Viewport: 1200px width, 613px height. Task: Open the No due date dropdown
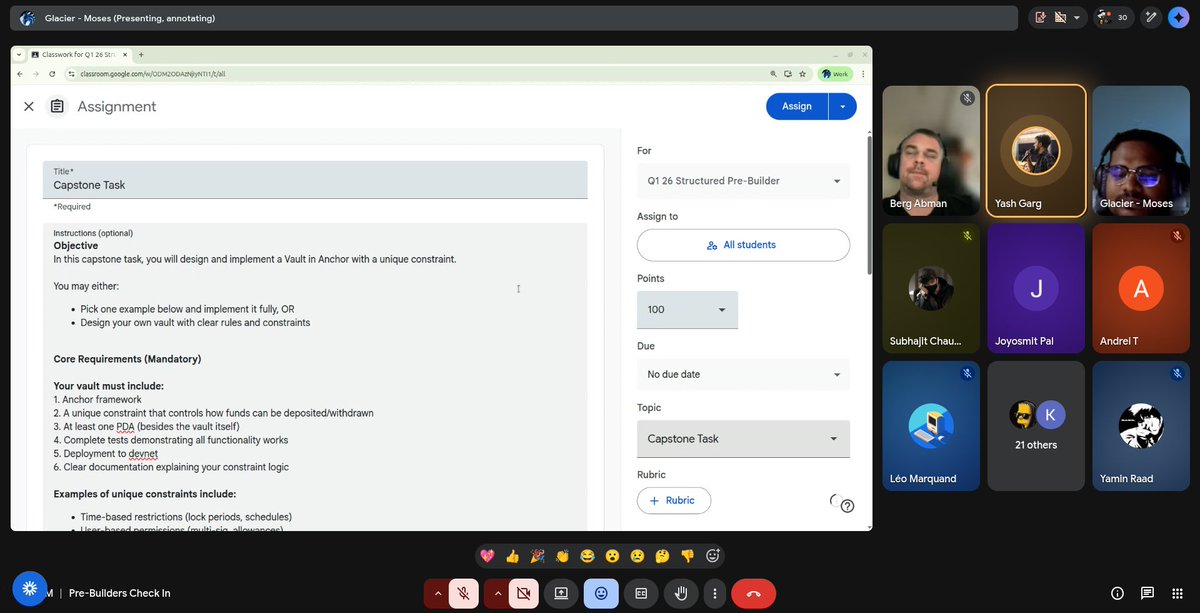pyautogui.click(x=743, y=374)
